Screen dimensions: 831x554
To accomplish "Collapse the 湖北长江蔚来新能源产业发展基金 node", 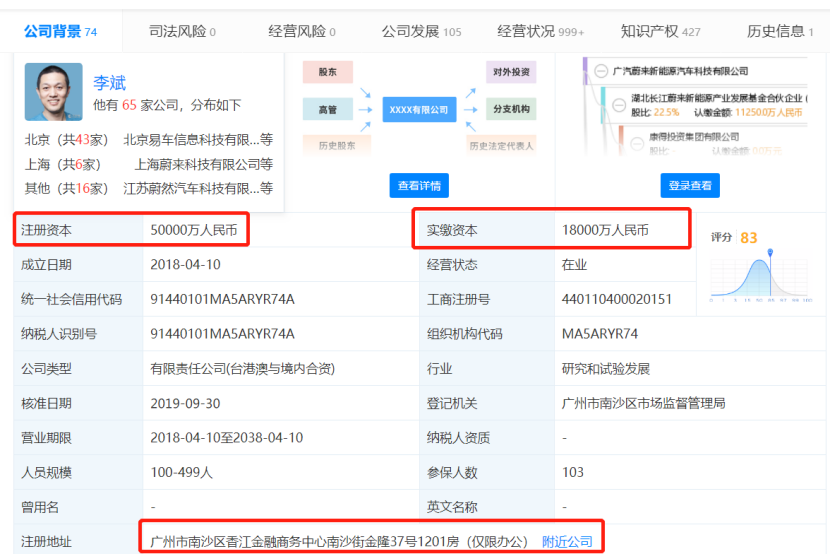I will tap(619, 105).
